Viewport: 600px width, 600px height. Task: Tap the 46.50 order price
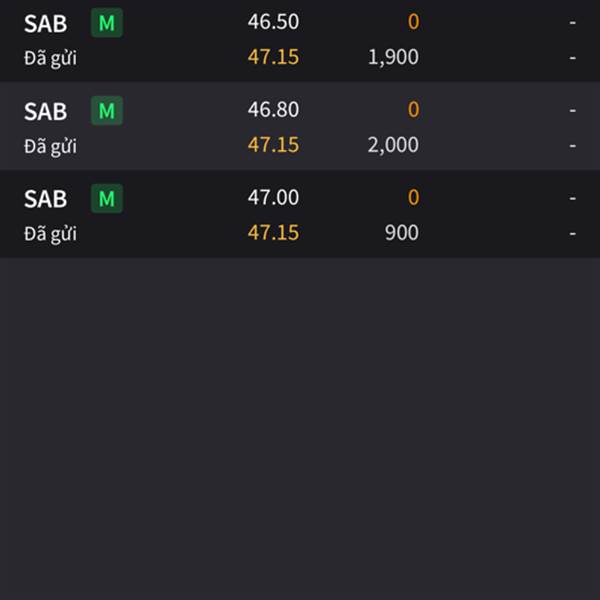coord(273,22)
